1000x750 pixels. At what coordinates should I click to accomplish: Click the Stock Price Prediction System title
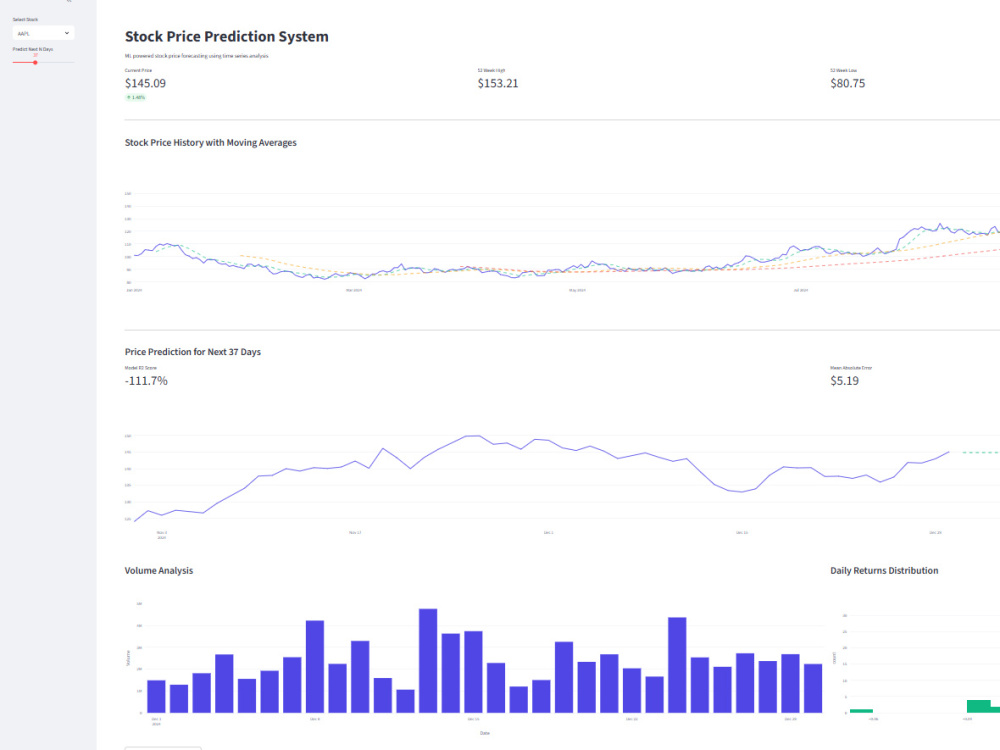pos(226,37)
